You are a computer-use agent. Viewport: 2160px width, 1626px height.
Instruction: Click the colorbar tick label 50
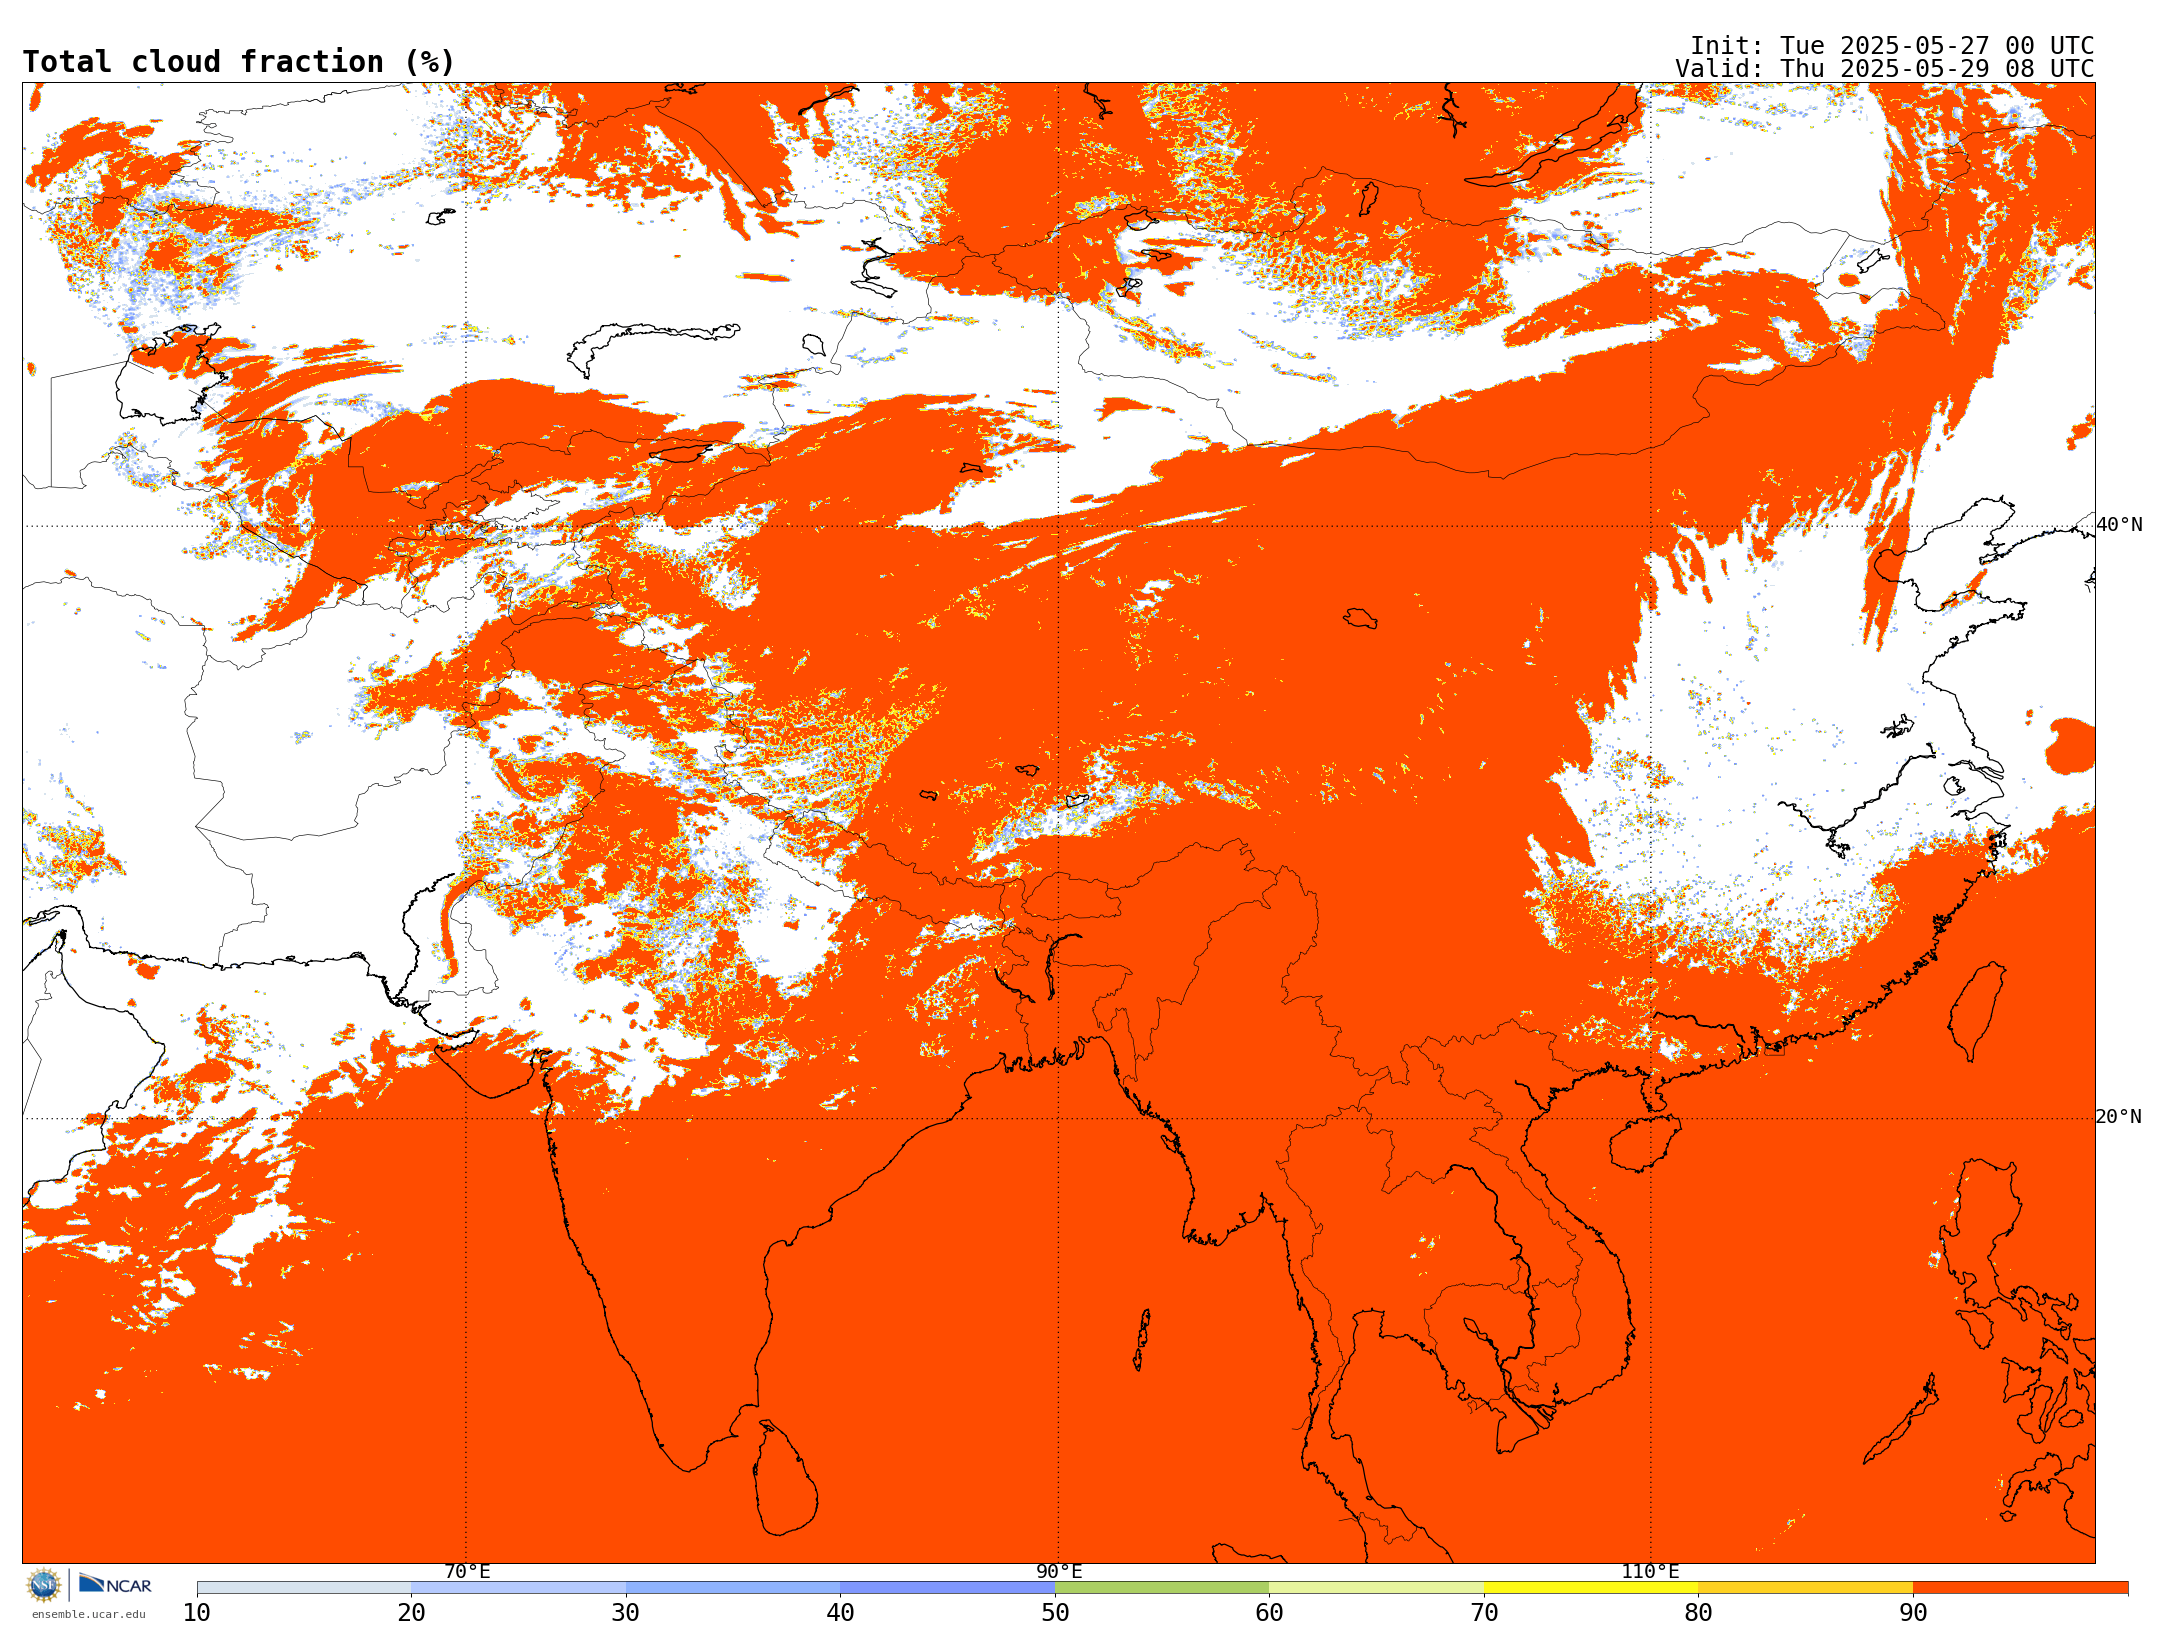pyautogui.click(x=1055, y=1613)
